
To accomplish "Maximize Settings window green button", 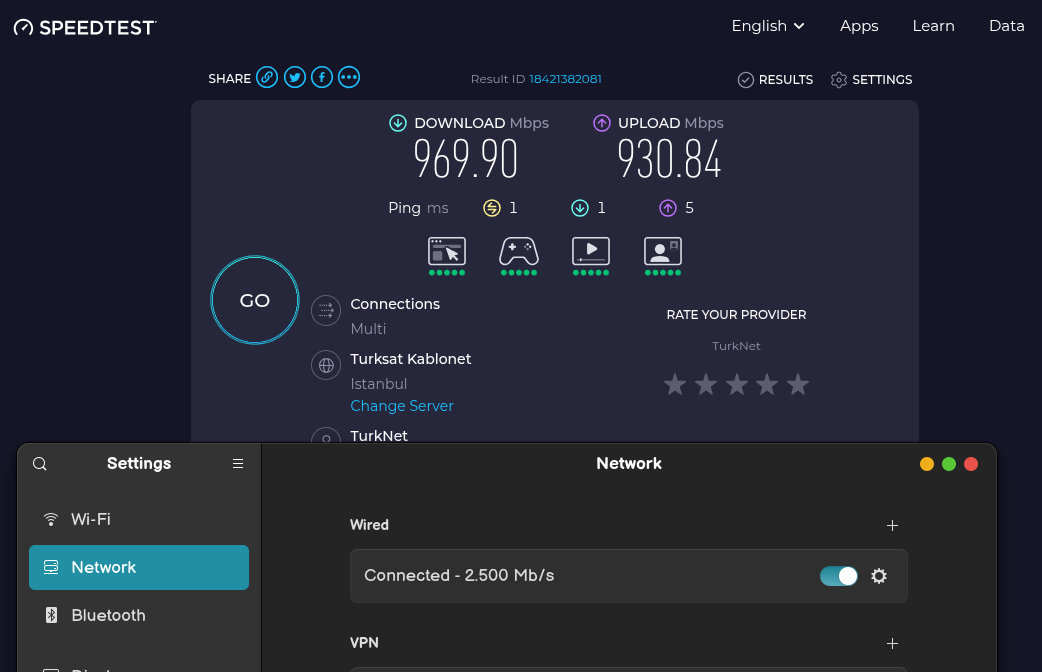I will pyautogui.click(x=949, y=464).
